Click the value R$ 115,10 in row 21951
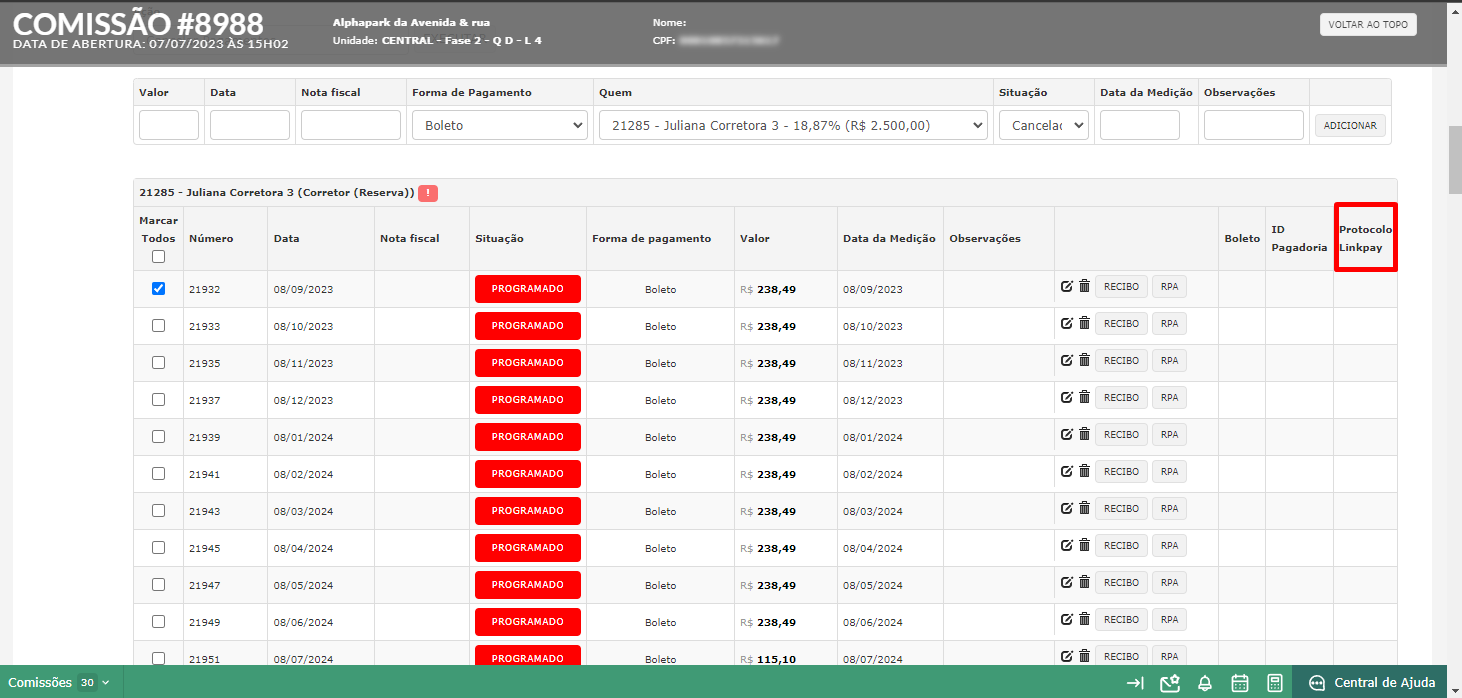Viewport: 1462px width, 698px height. point(768,660)
